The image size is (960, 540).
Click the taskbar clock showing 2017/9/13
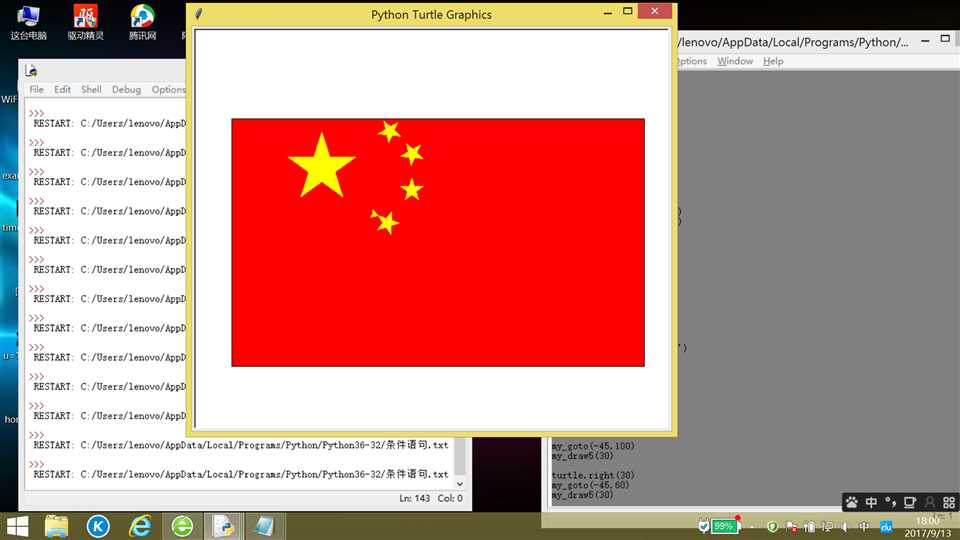(x=928, y=527)
